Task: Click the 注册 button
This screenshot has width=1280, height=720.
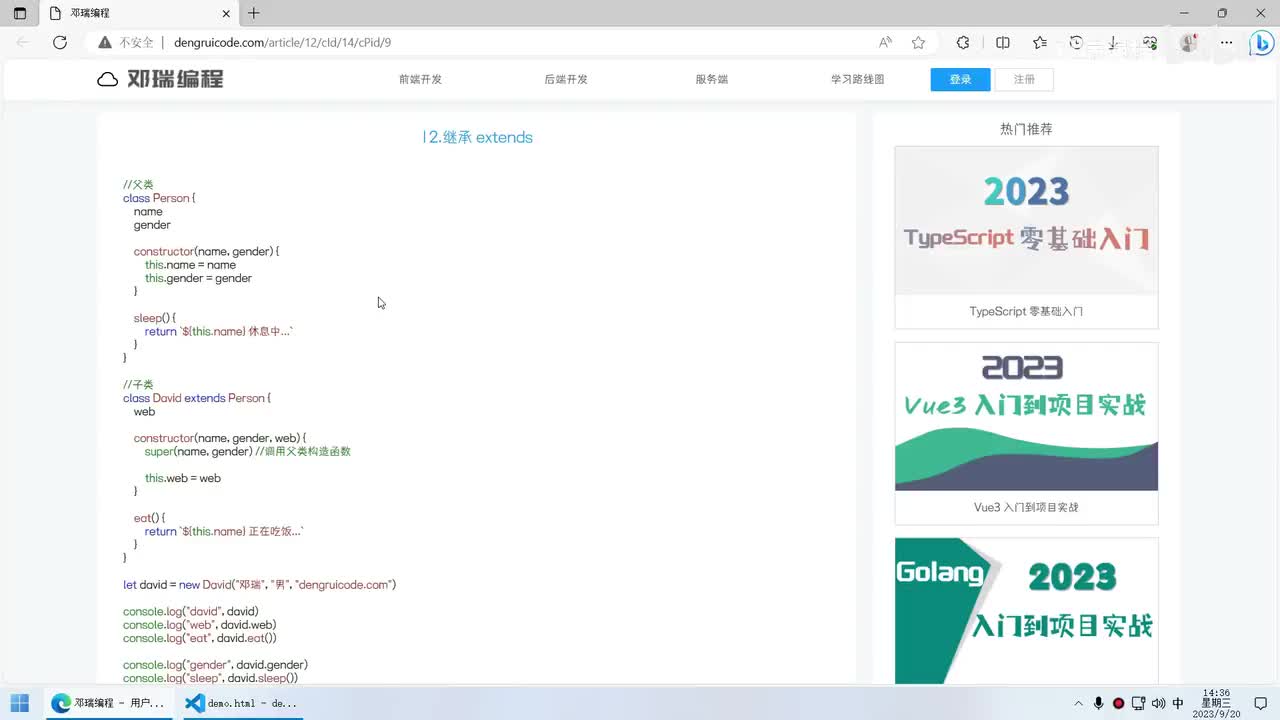Action: [x=1024, y=79]
